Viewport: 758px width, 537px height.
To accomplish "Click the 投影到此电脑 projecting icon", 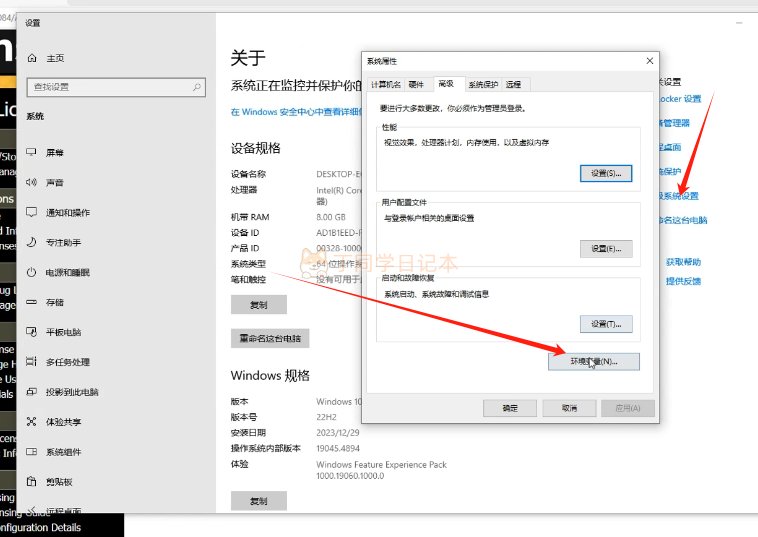I will click(x=31, y=392).
